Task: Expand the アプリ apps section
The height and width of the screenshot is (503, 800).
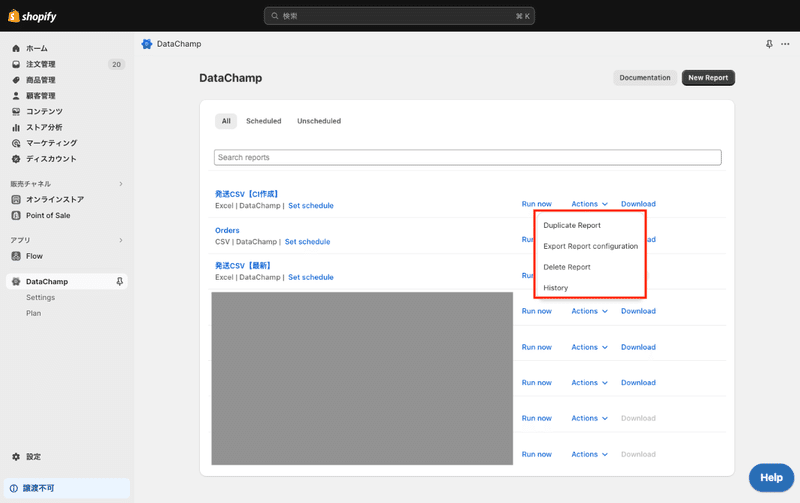Action: 121,240
